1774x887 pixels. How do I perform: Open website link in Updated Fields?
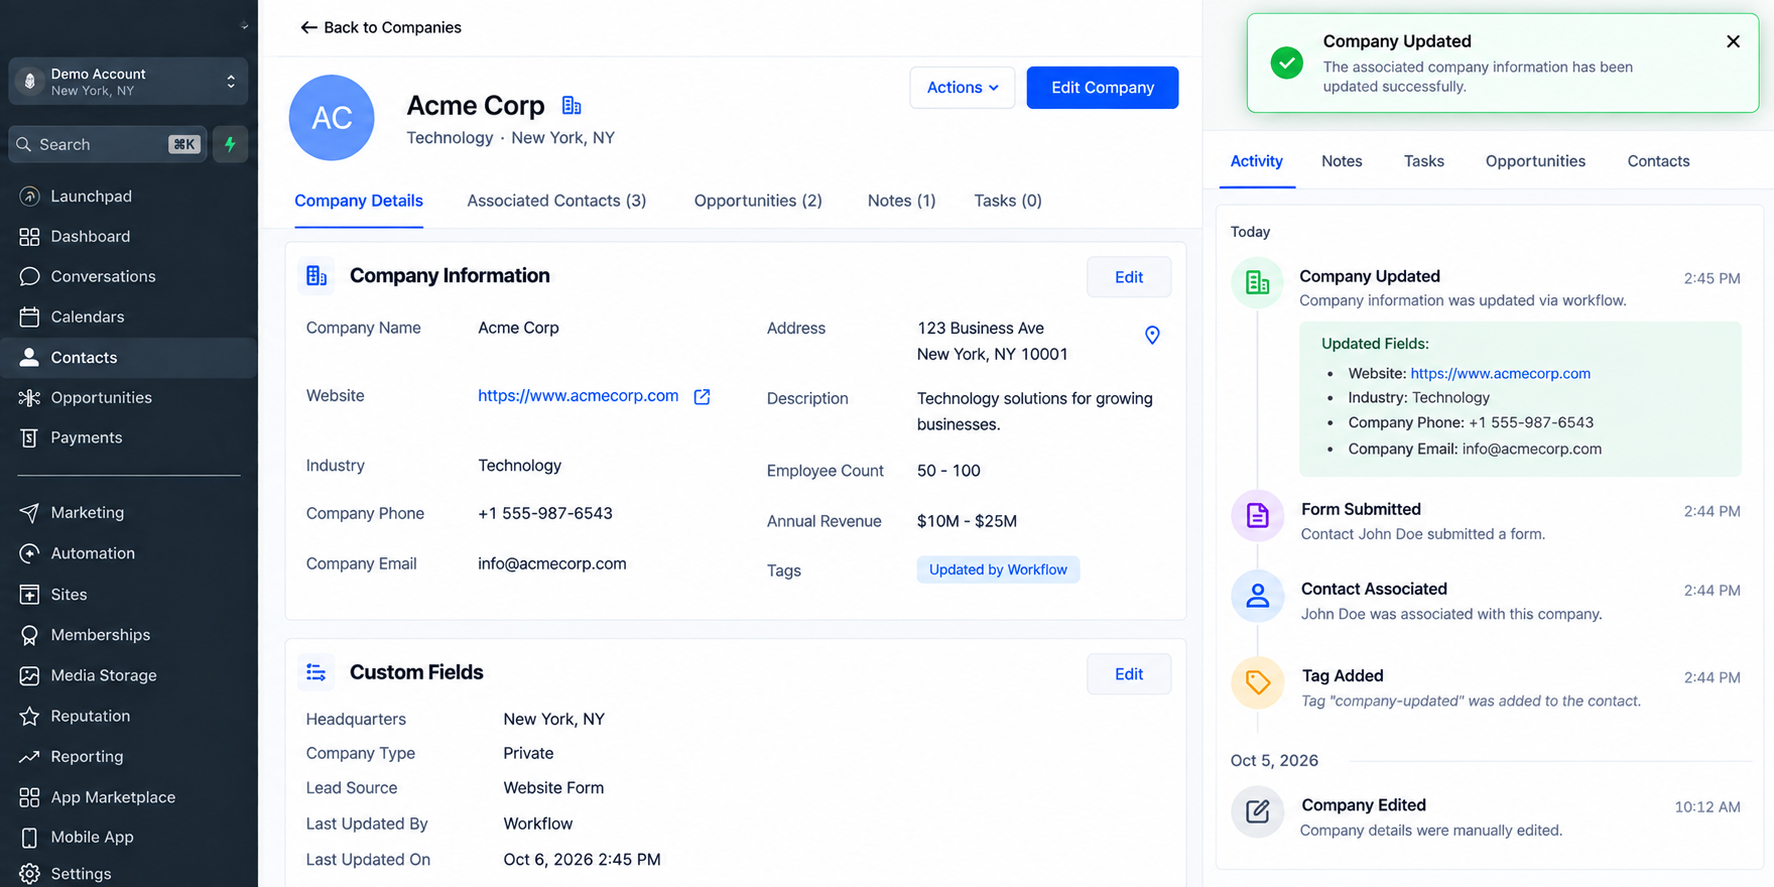pyautogui.click(x=1500, y=373)
